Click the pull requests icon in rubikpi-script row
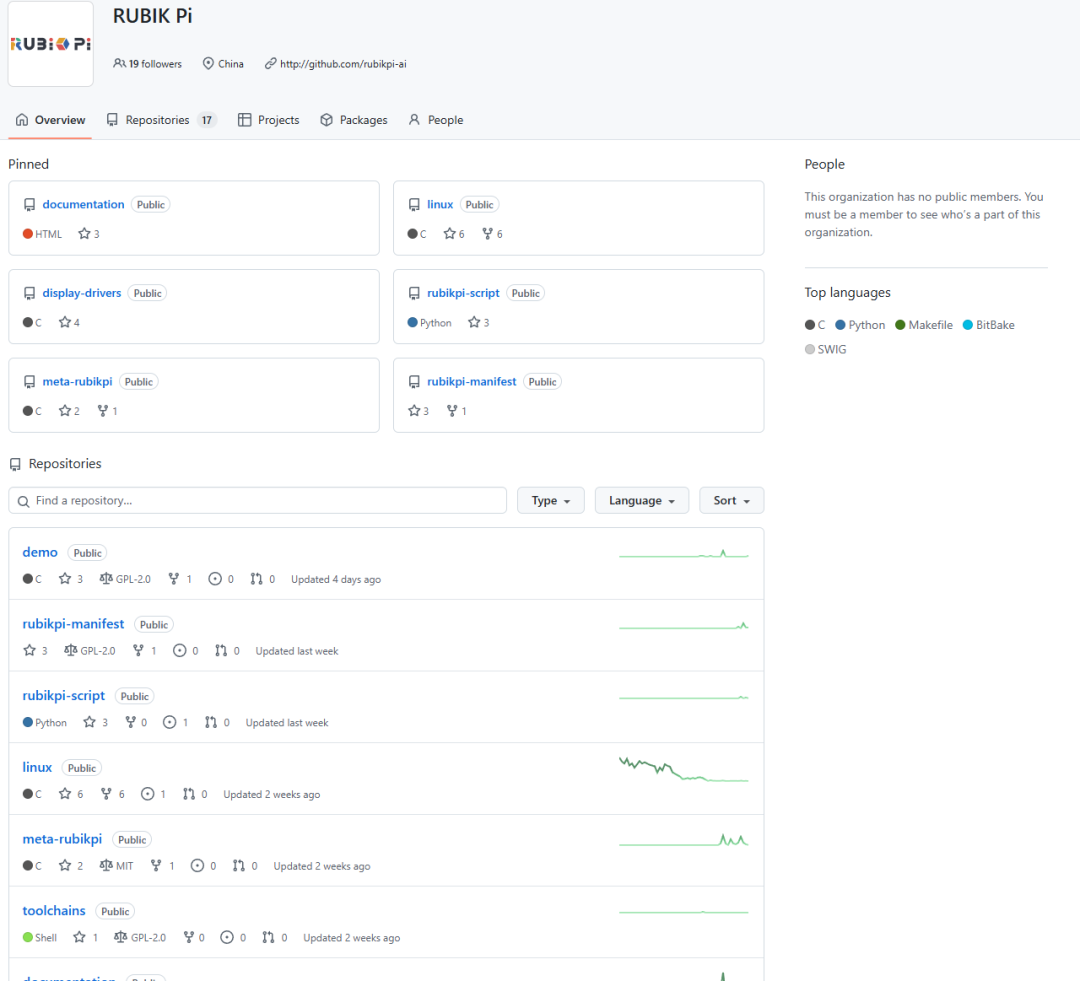This screenshot has height=981, width=1080. 211,722
